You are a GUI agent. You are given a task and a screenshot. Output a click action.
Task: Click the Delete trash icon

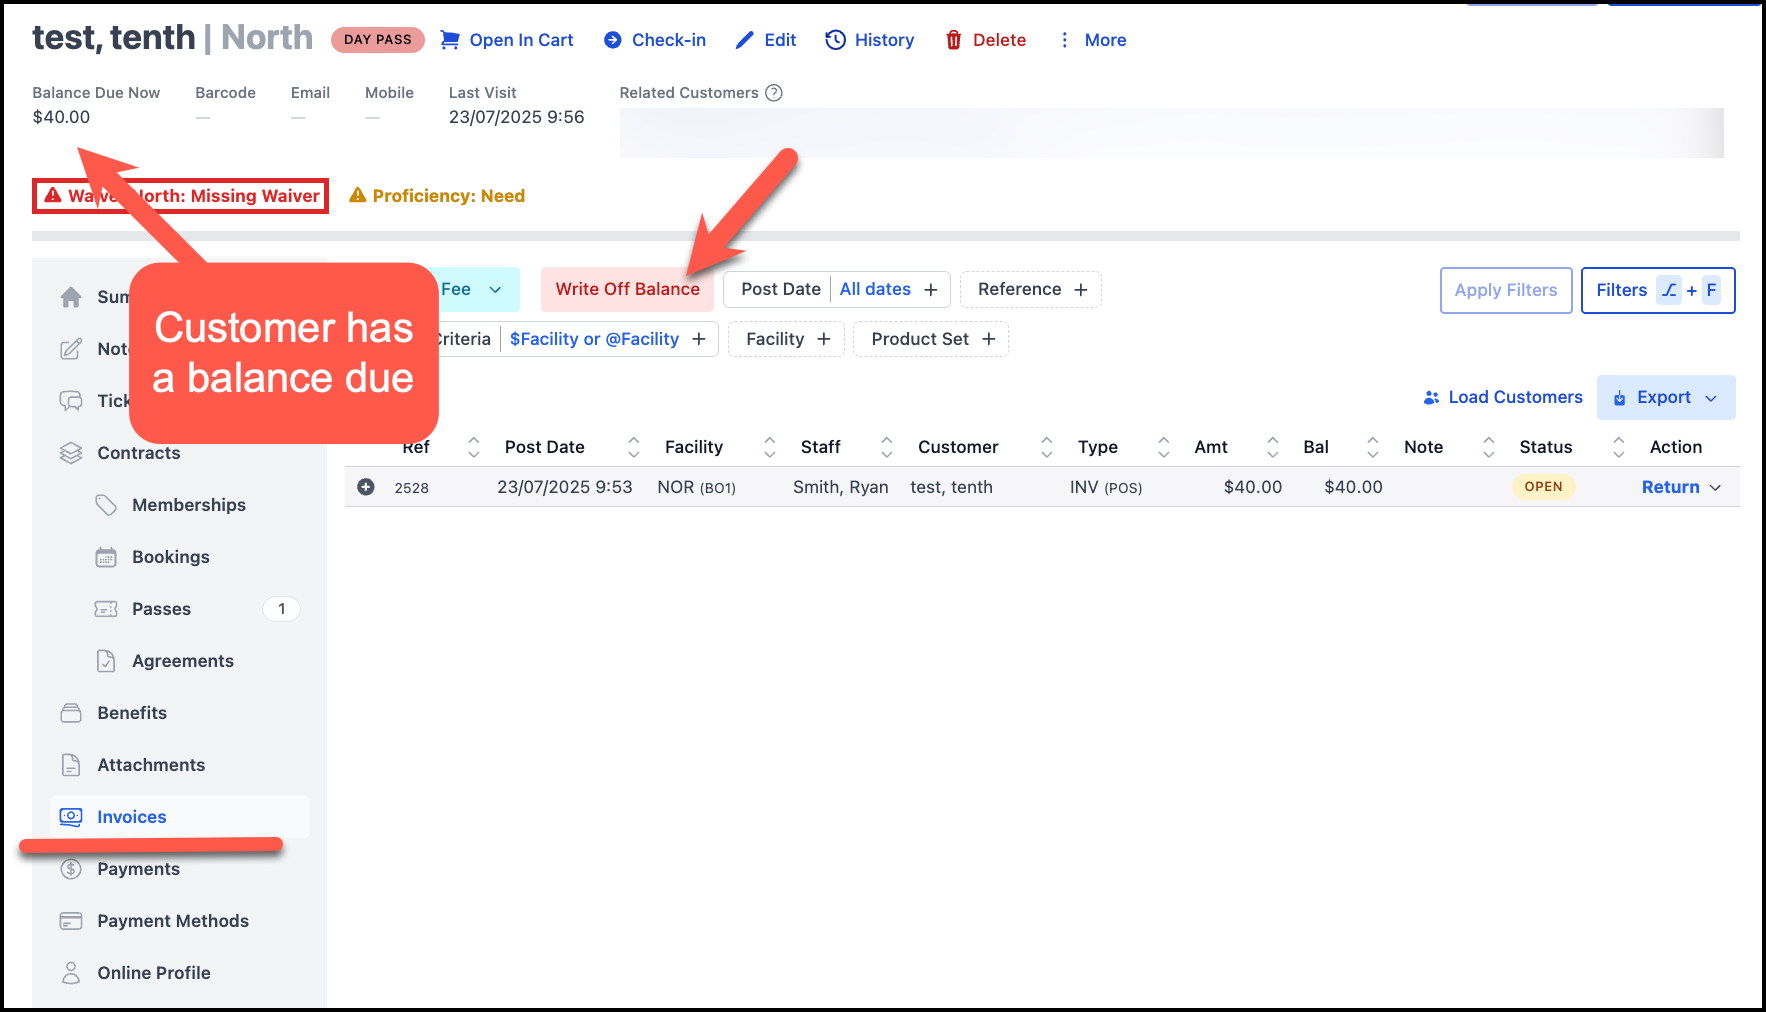954,40
